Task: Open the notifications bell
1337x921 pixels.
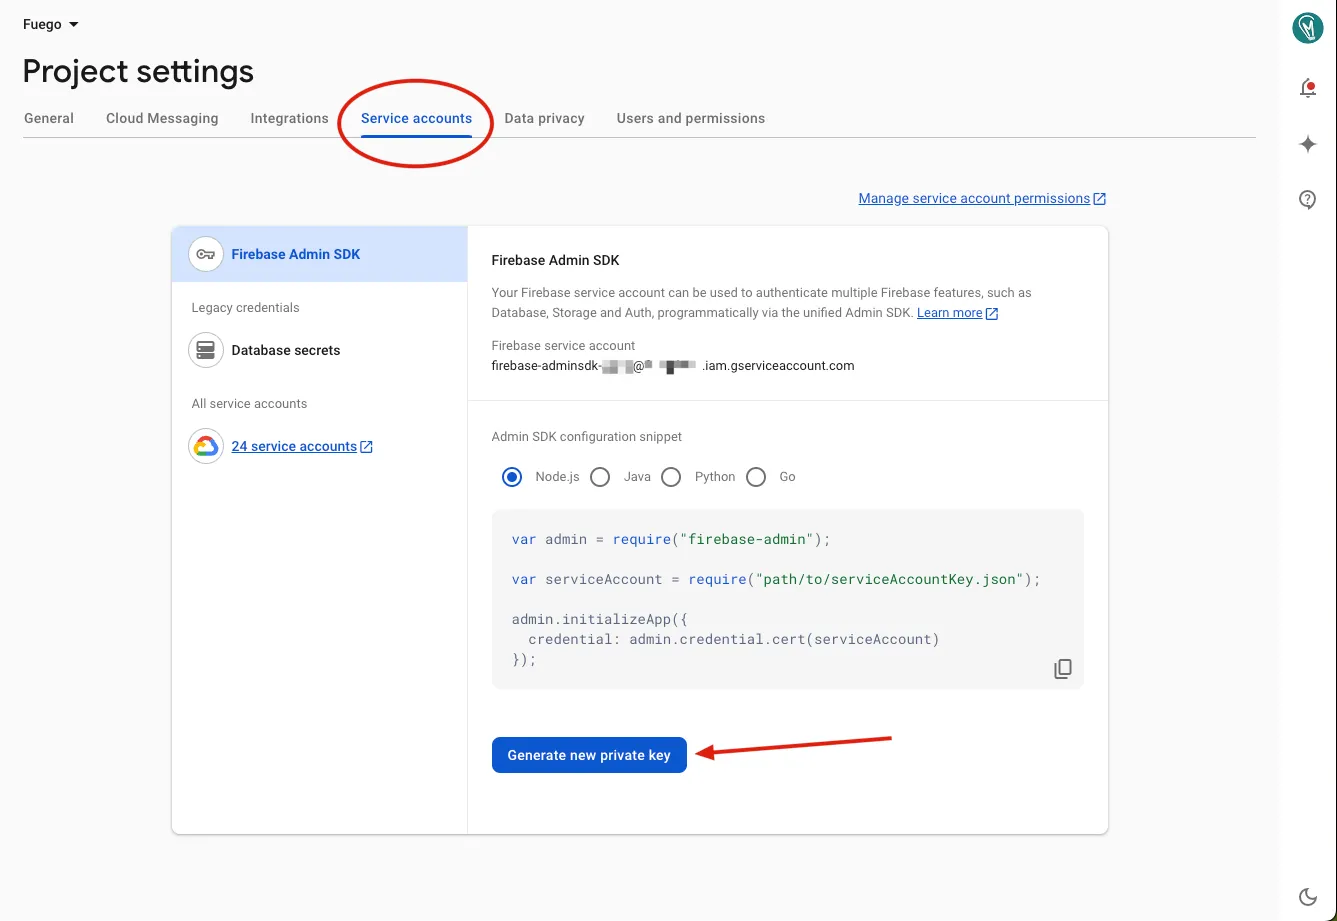Action: tap(1307, 88)
